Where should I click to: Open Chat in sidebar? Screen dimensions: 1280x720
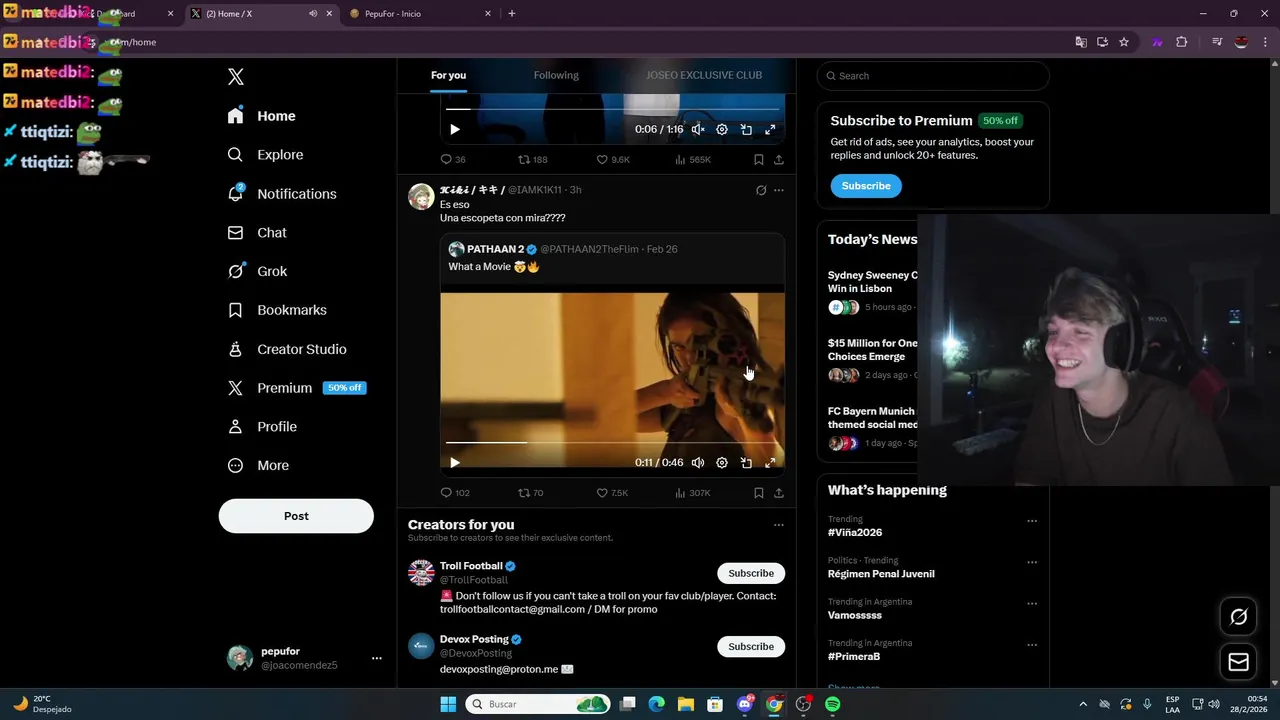tap(257, 233)
